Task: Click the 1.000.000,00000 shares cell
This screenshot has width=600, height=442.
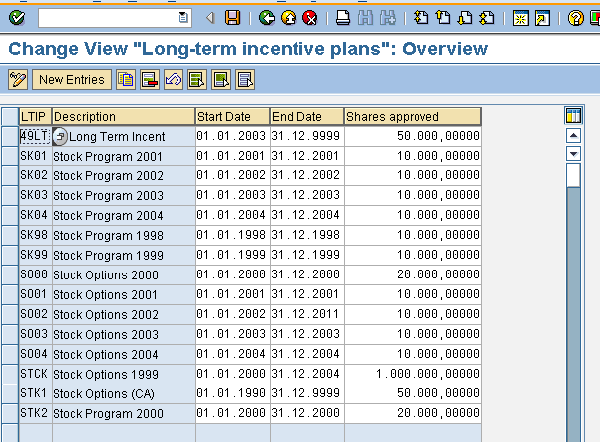Action: point(413,373)
